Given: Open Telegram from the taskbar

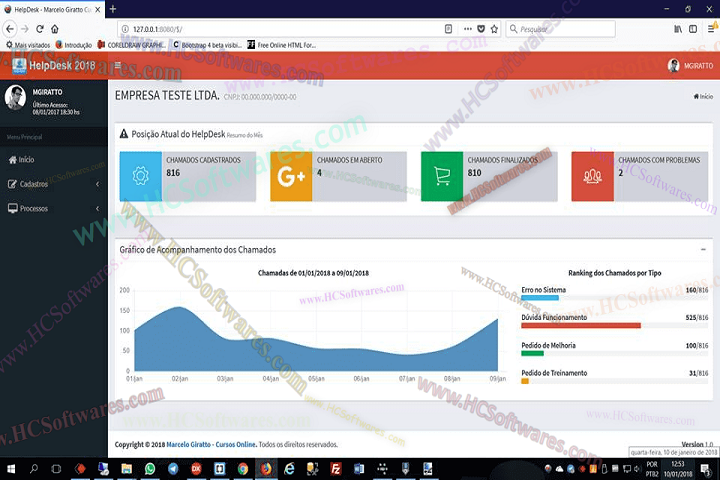Looking at the screenshot, I should click(x=173, y=469).
